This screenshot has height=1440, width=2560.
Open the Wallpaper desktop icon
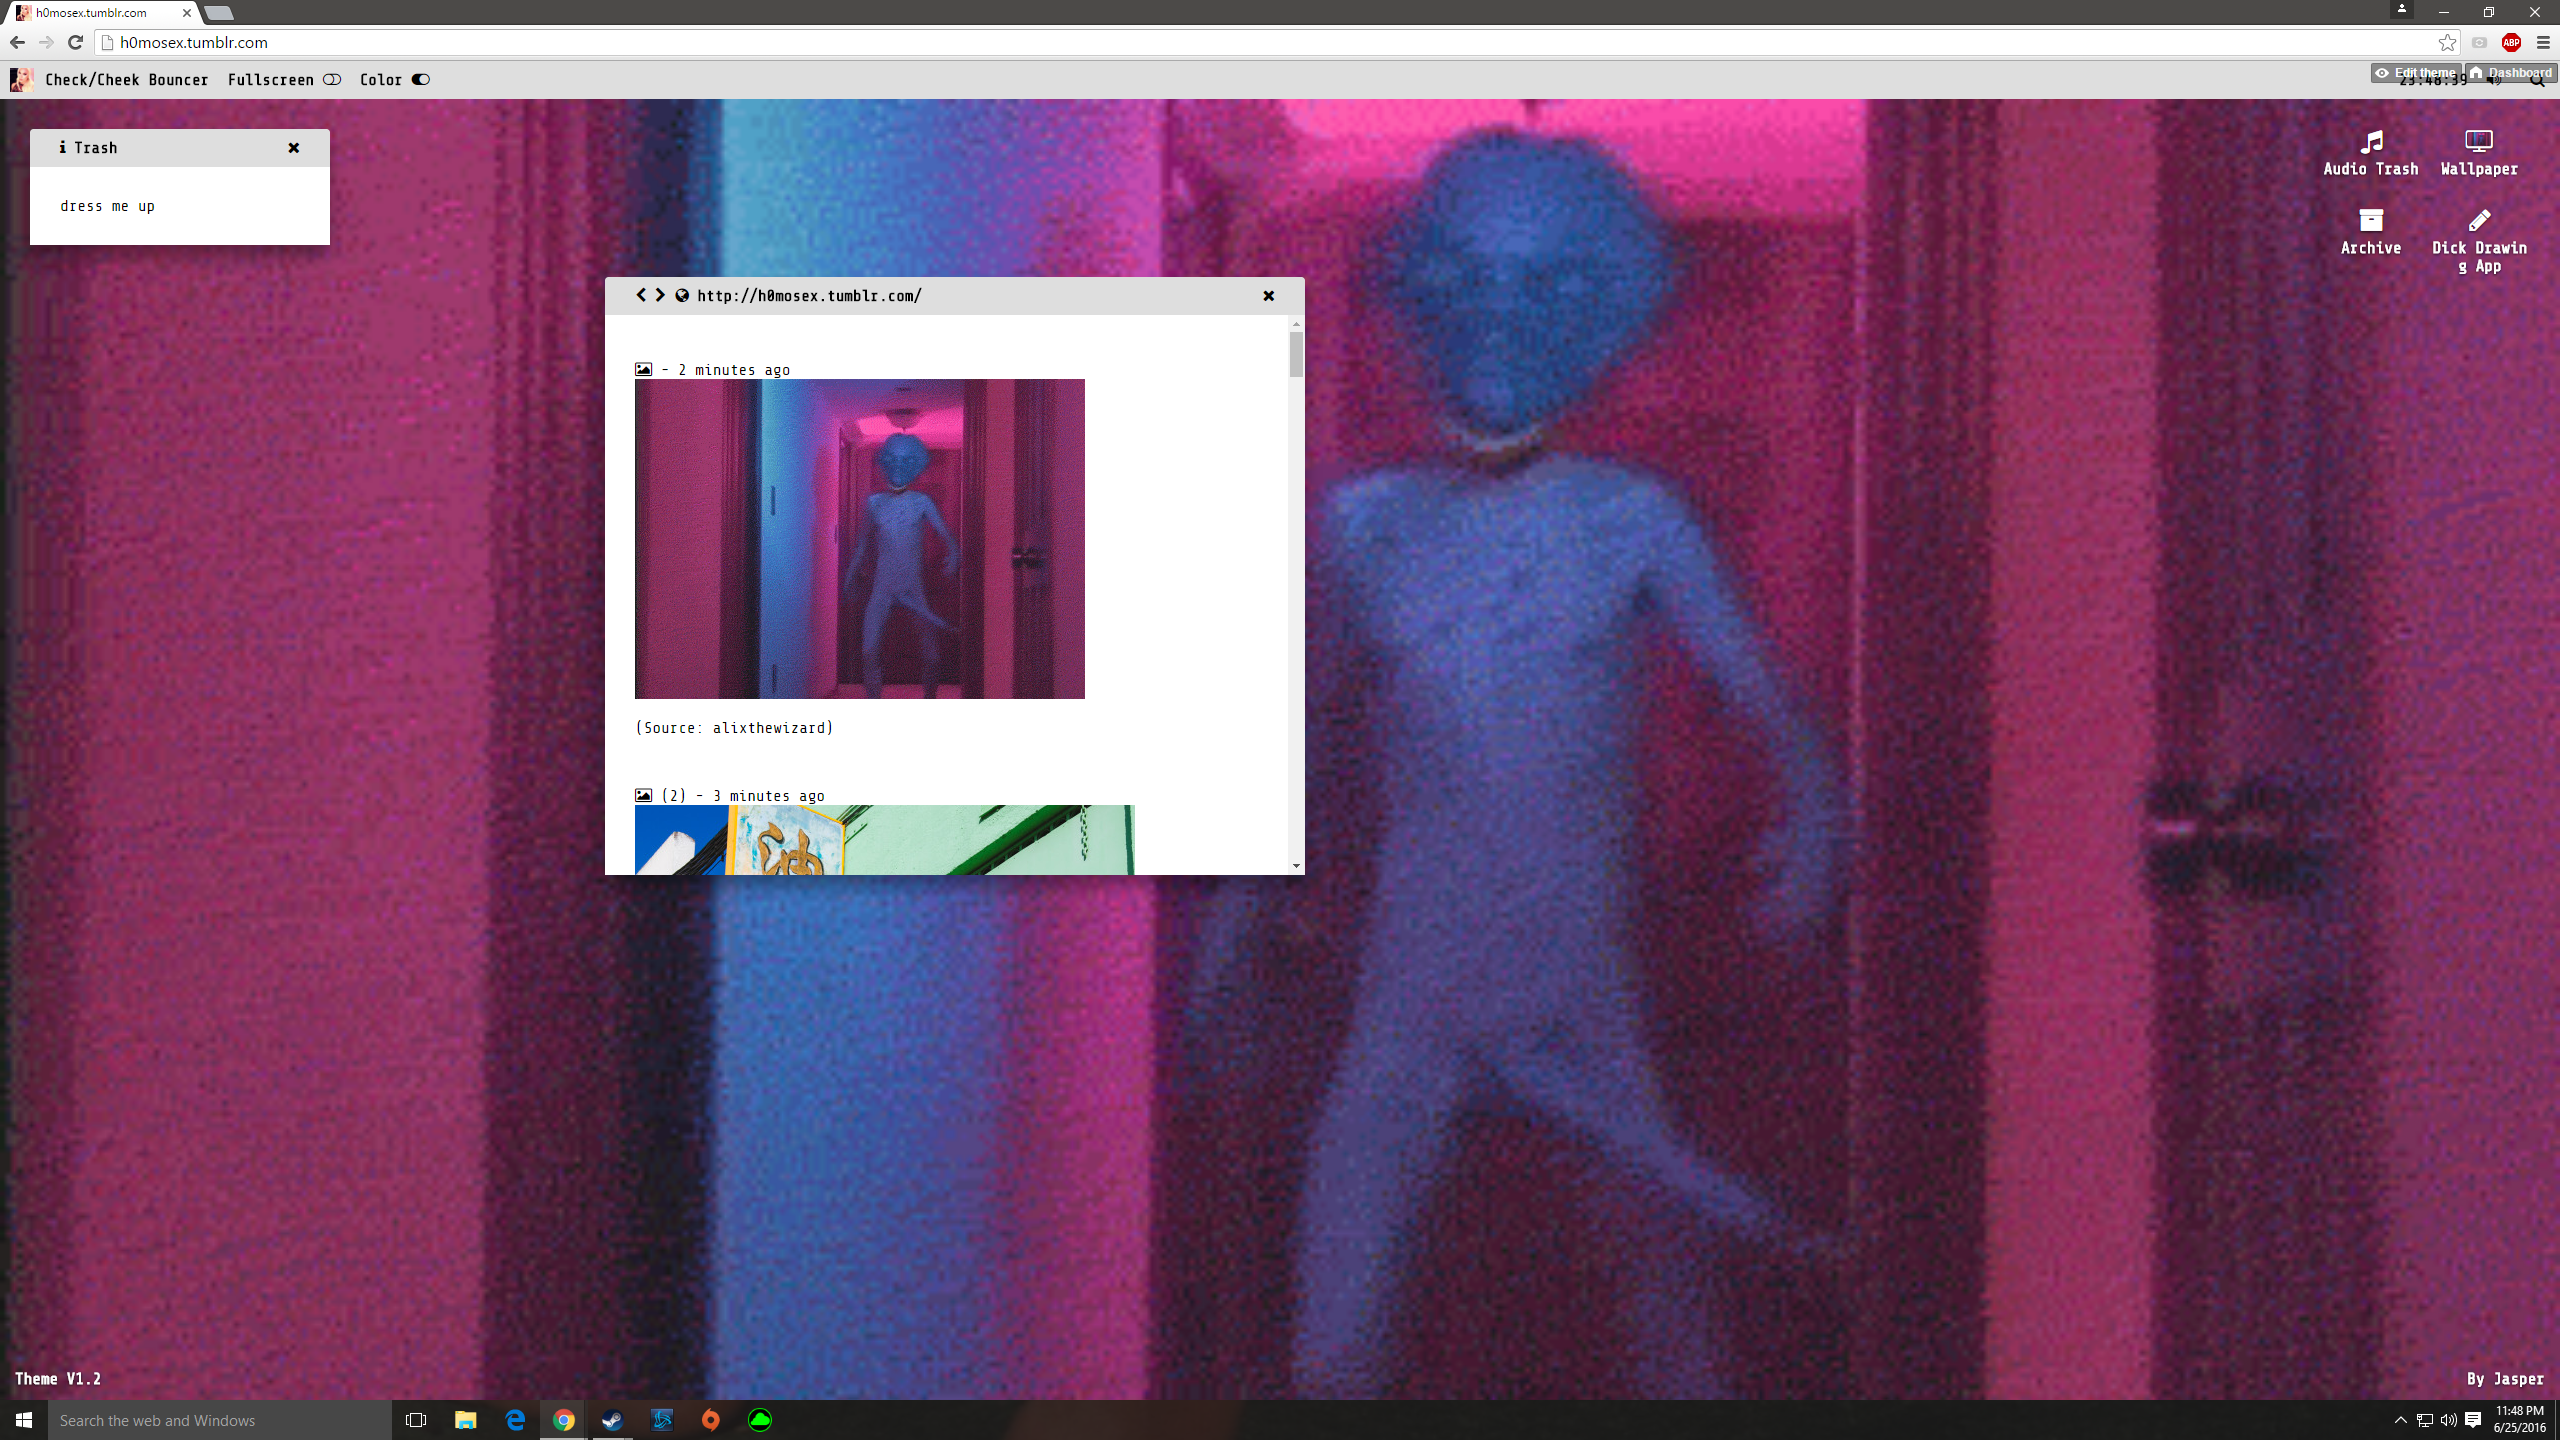[2479, 153]
